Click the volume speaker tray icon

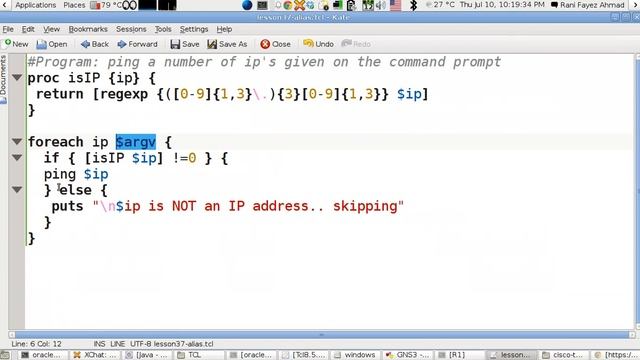point(380,5)
